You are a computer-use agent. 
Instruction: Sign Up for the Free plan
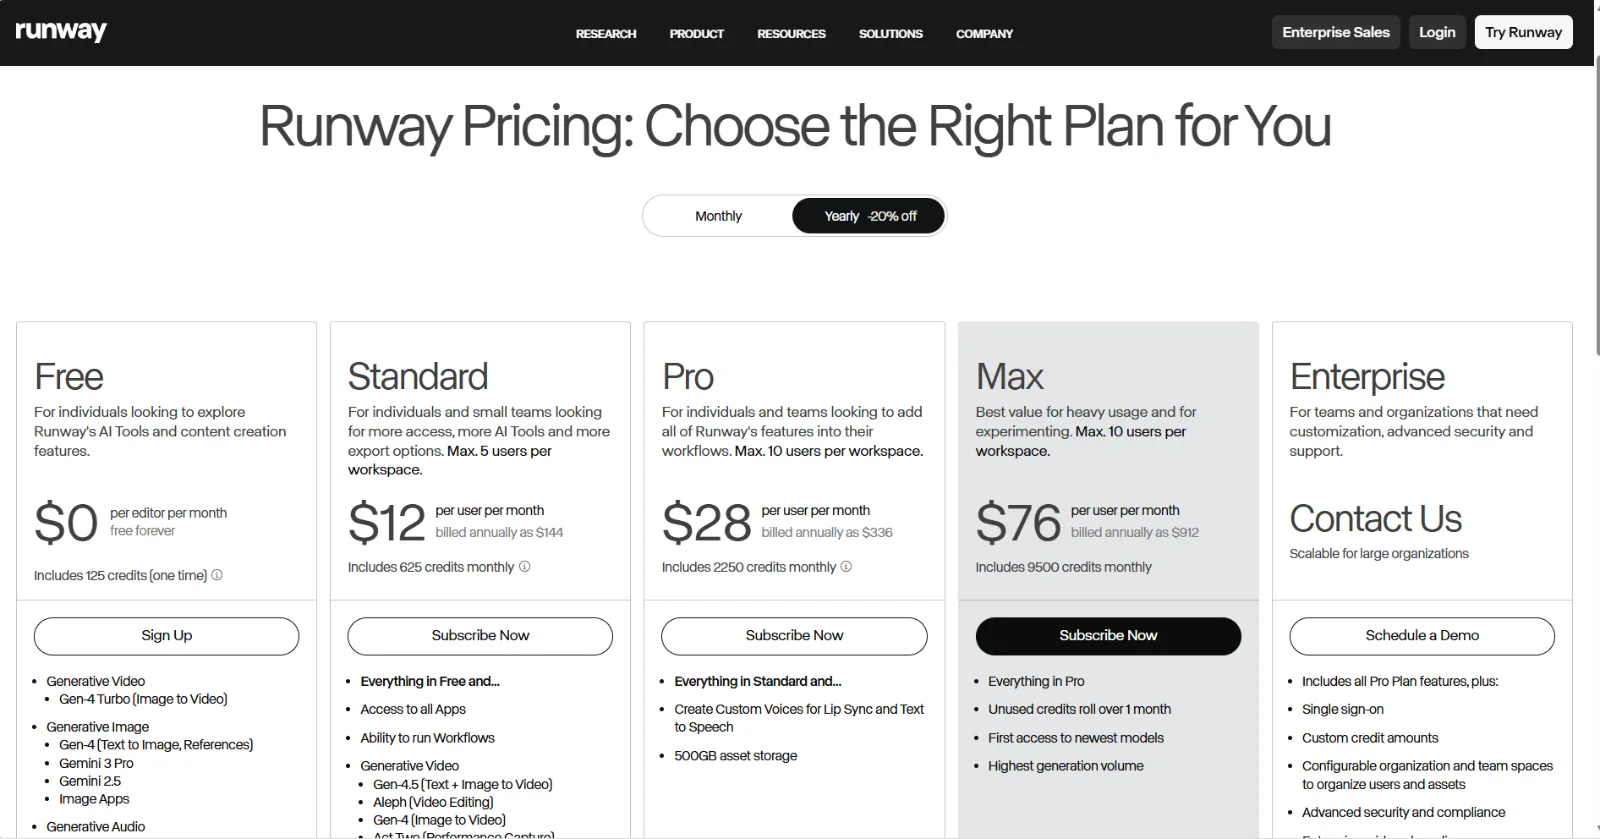(166, 636)
